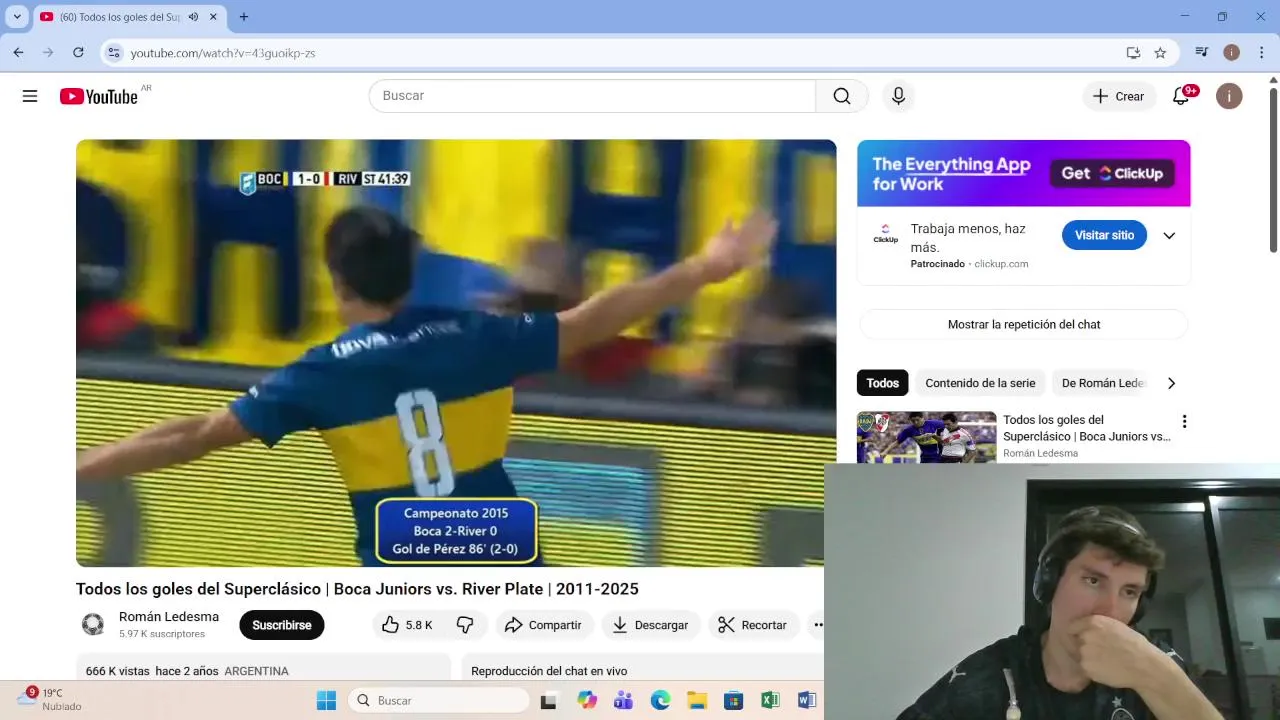Start voice search with the microphone
Image resolution: width=1280 pixels, height=720 pixels.
tap(898, 96)
